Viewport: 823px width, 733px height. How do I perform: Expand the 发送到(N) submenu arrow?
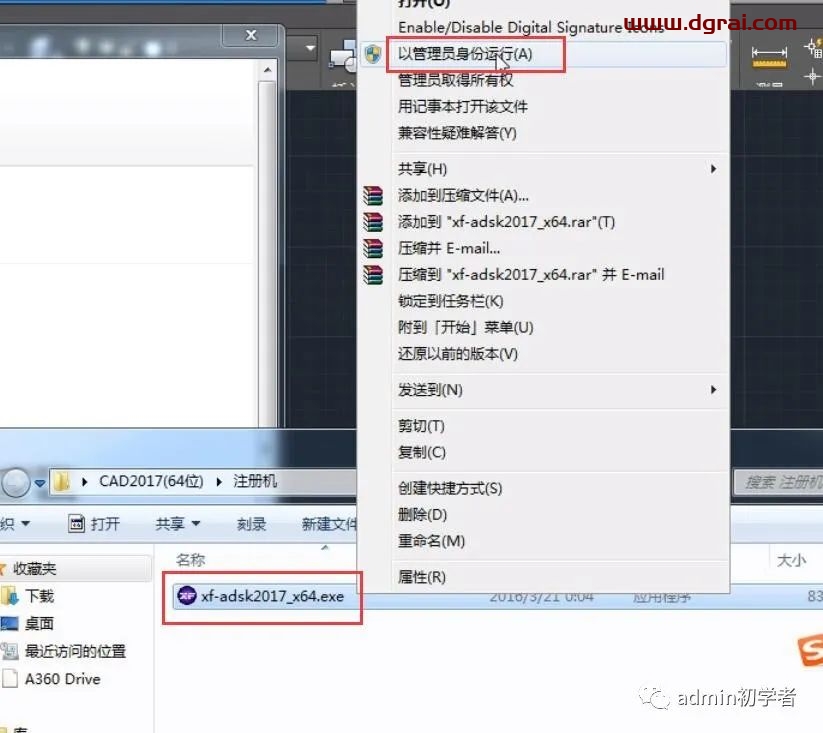coord(713,390)
